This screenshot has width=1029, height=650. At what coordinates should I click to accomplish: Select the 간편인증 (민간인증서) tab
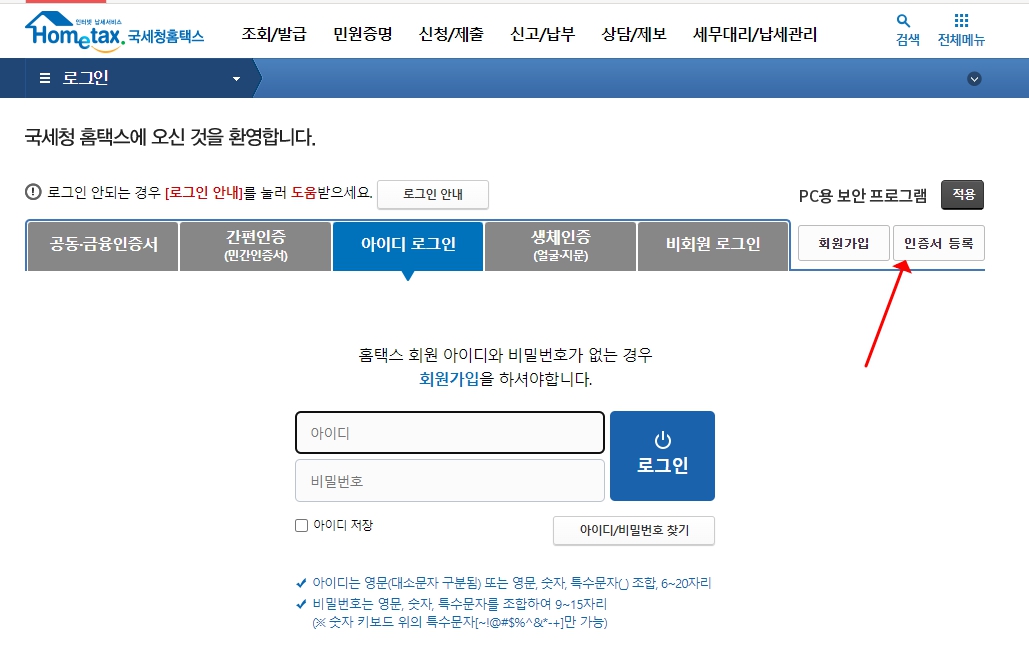(256, 246)
